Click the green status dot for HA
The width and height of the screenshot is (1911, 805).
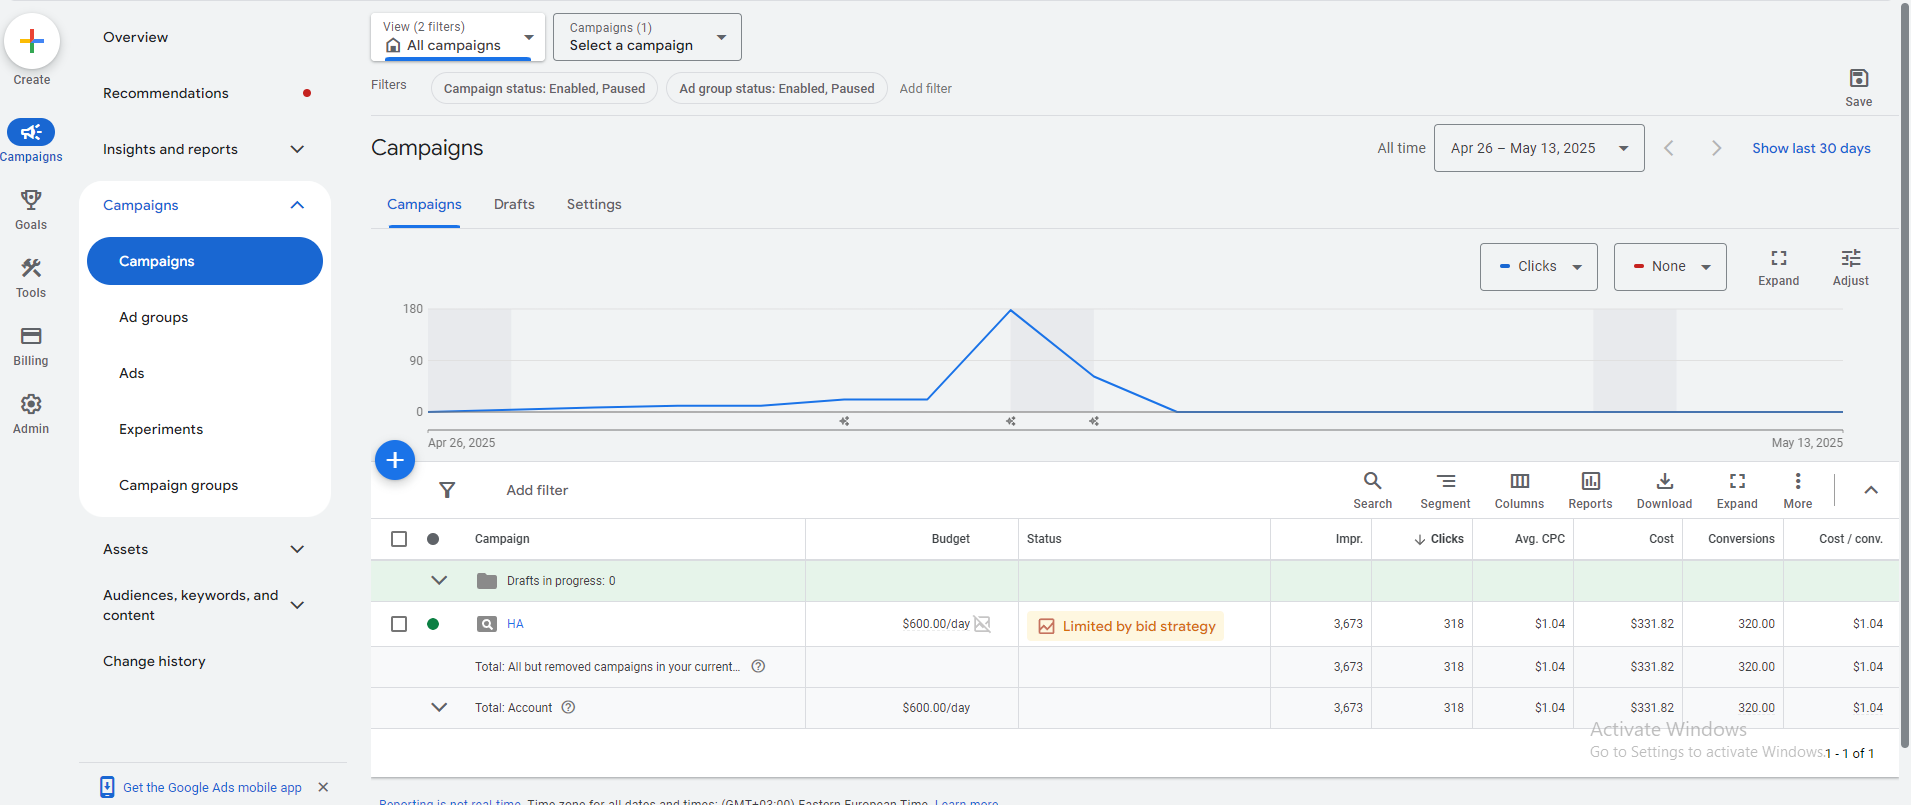433,624
